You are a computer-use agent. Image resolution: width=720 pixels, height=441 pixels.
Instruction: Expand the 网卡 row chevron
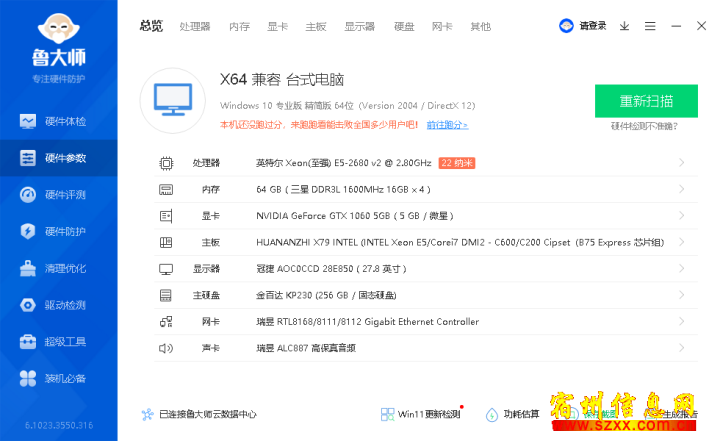pos(682,322)
